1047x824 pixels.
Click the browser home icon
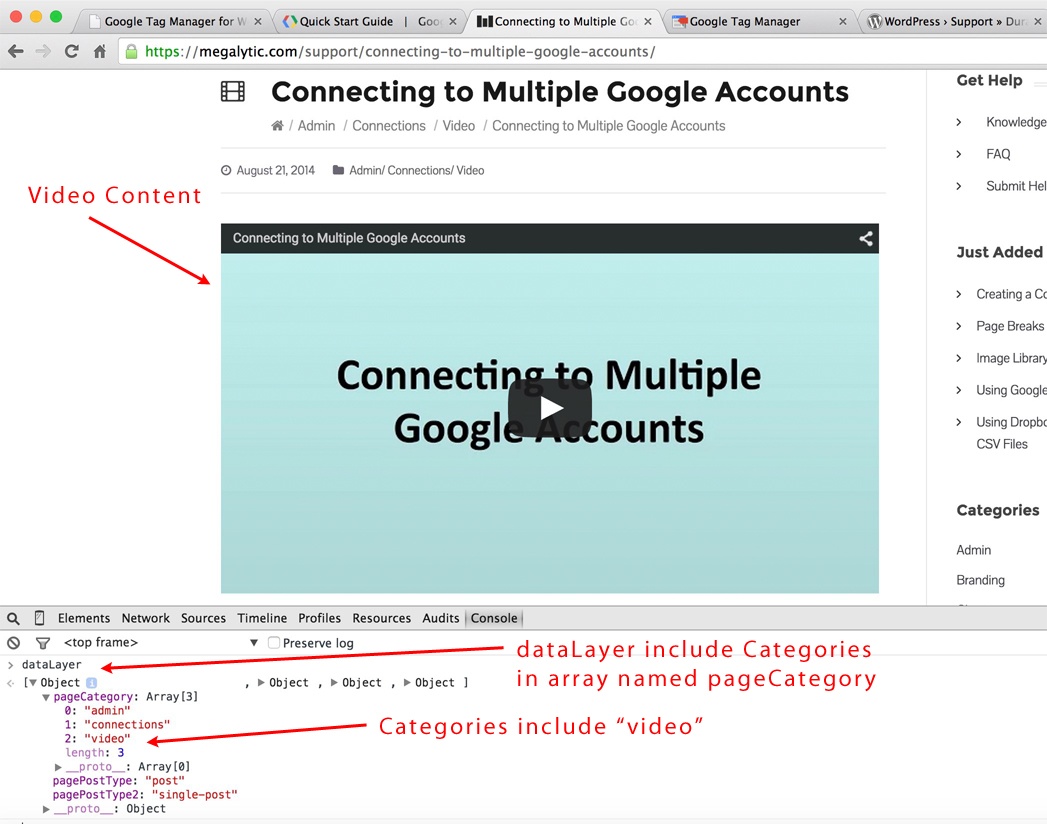click(x=100, y=52)
